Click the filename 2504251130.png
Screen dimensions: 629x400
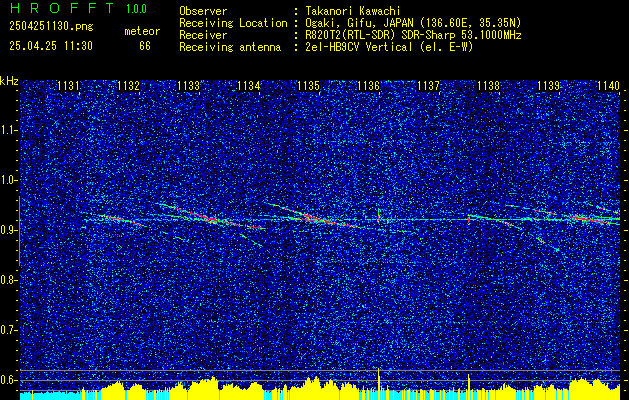coord(51,27)
